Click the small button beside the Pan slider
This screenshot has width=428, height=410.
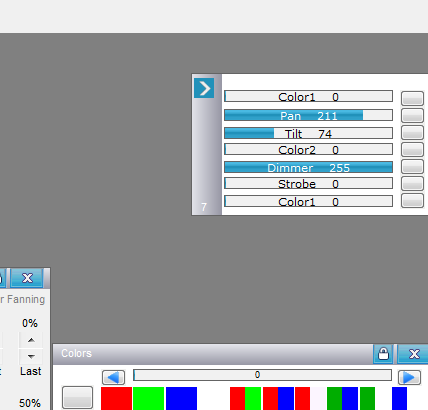(x=412, y=115)
